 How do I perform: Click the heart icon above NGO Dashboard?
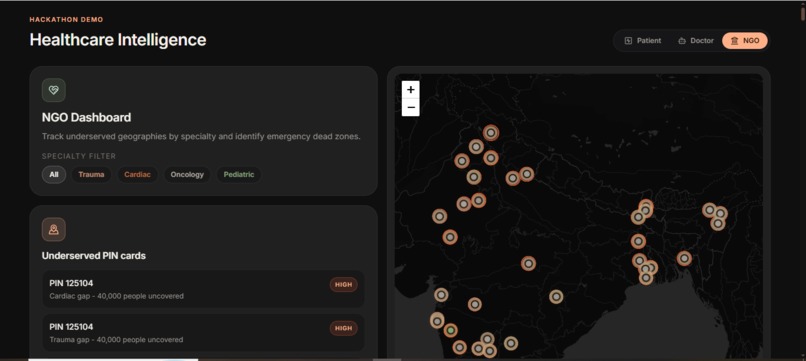point(53,90)
